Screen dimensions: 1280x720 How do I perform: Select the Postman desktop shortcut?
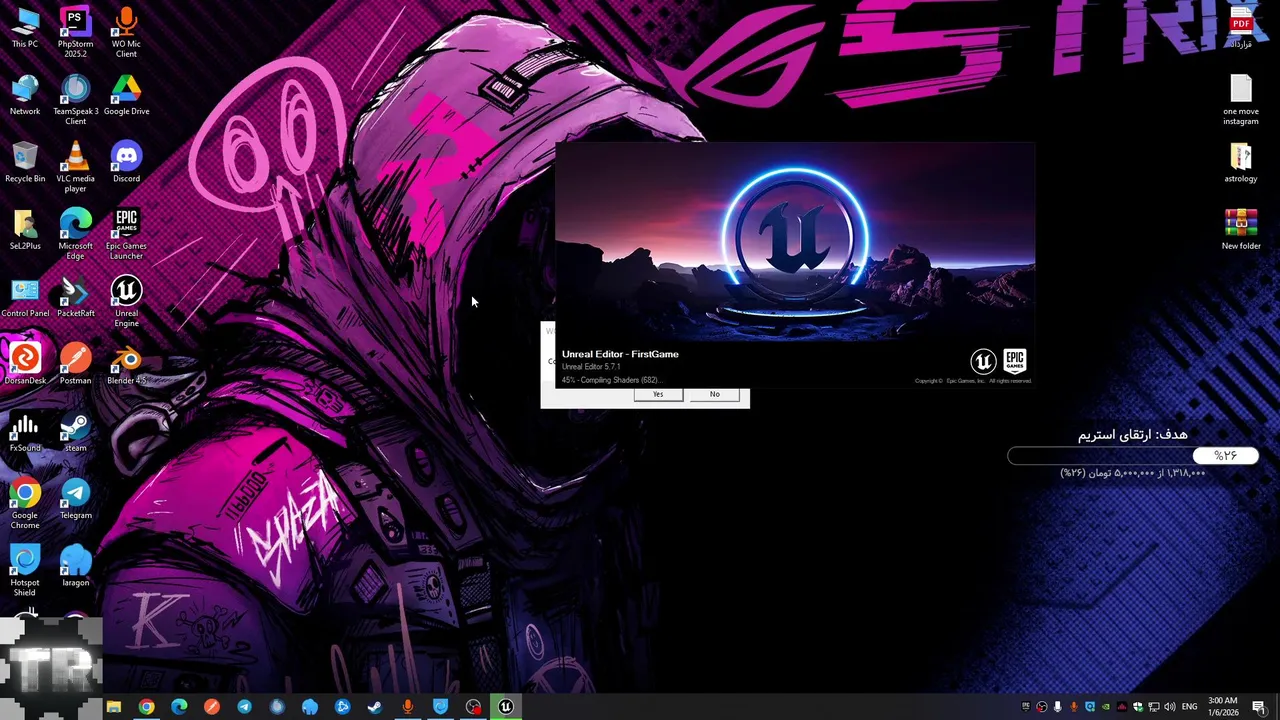[x=75, y=365]
